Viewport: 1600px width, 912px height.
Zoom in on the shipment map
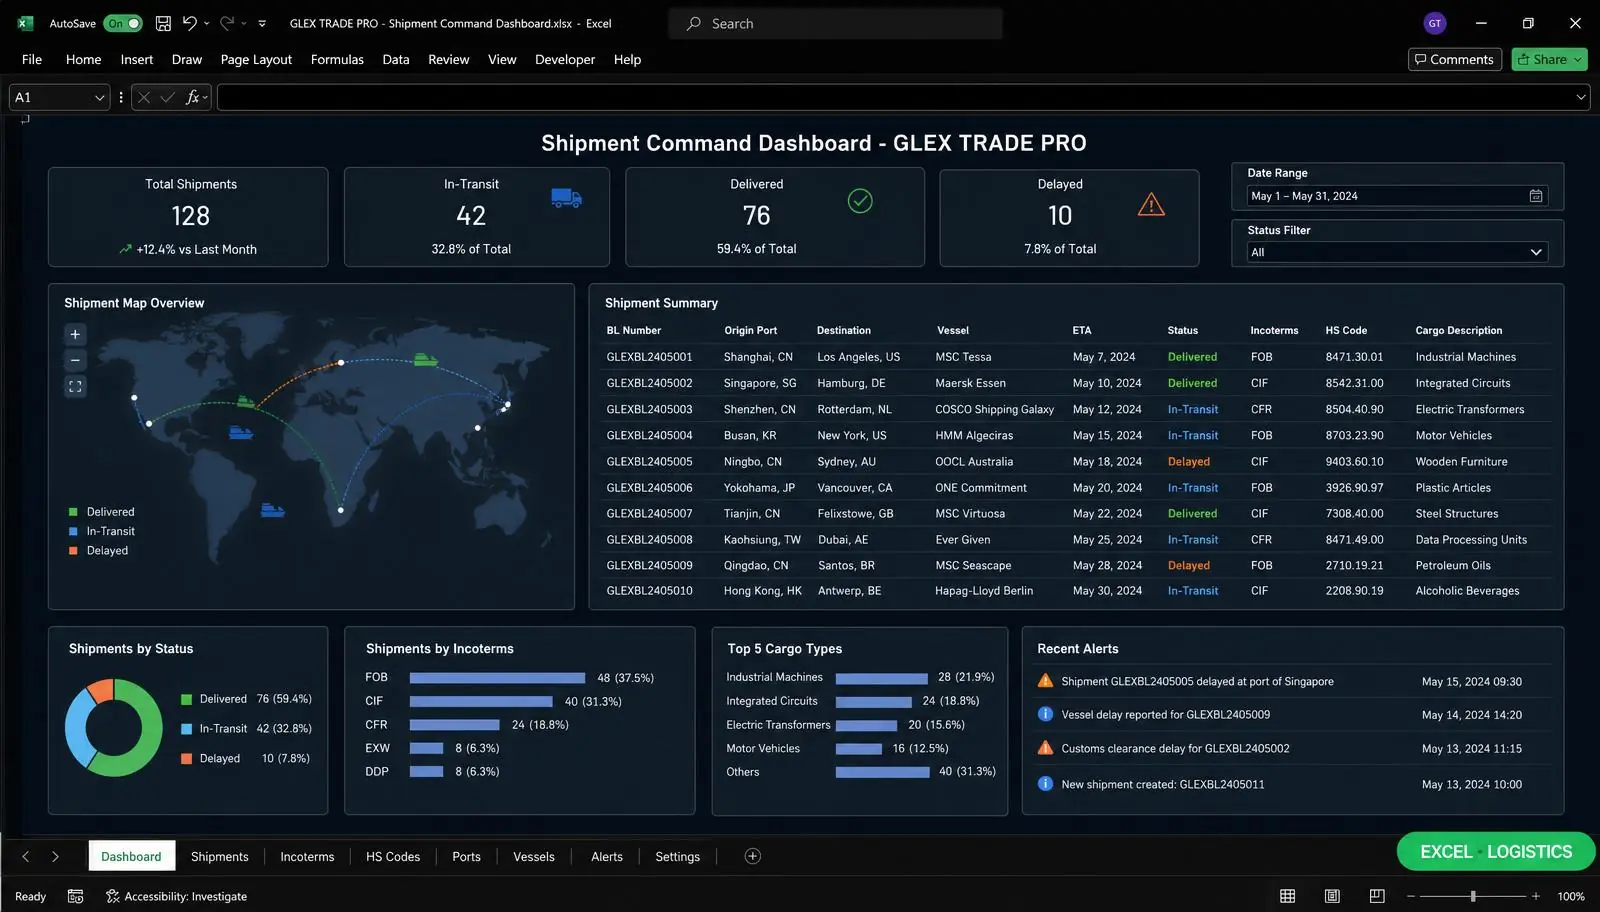coord(75,334)
